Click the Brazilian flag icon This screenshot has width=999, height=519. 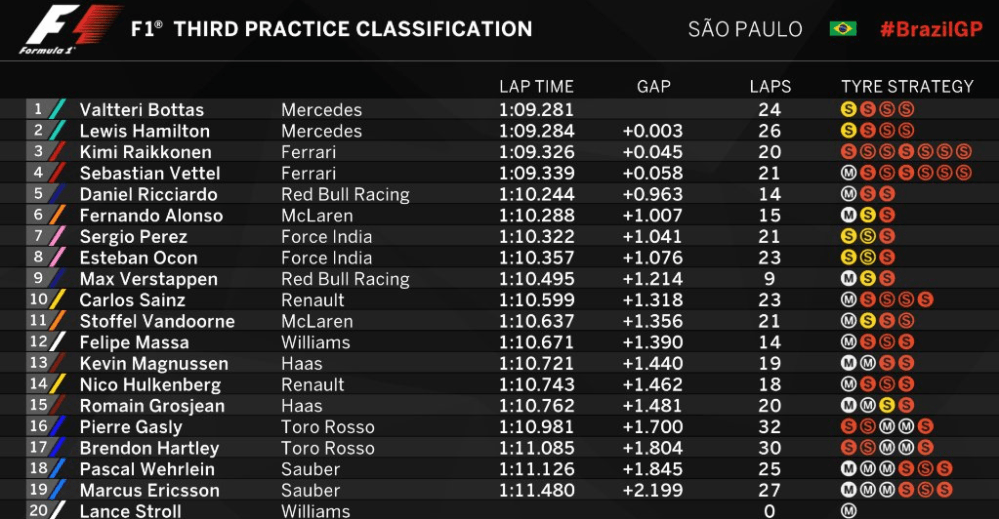pyautogui.click(x=843, y=29)
